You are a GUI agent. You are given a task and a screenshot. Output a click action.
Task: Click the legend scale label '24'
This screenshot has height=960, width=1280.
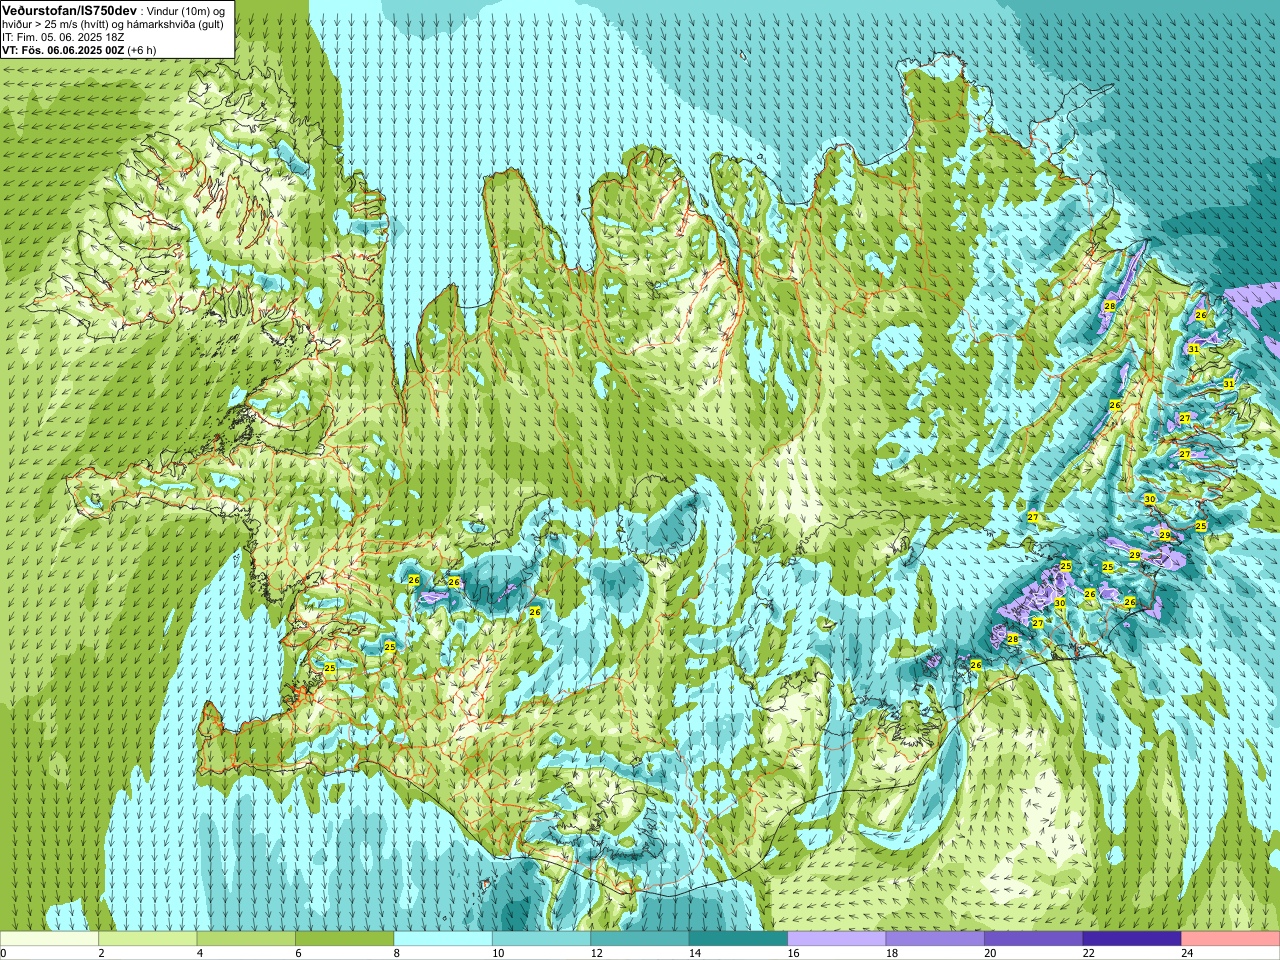[1185, 953]
